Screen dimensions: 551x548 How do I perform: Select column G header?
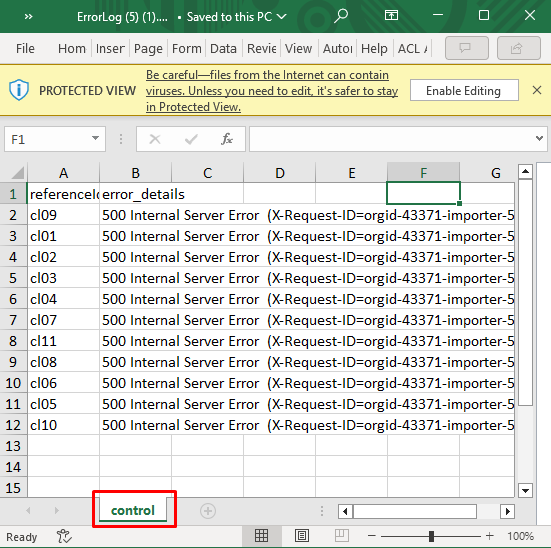488,172
